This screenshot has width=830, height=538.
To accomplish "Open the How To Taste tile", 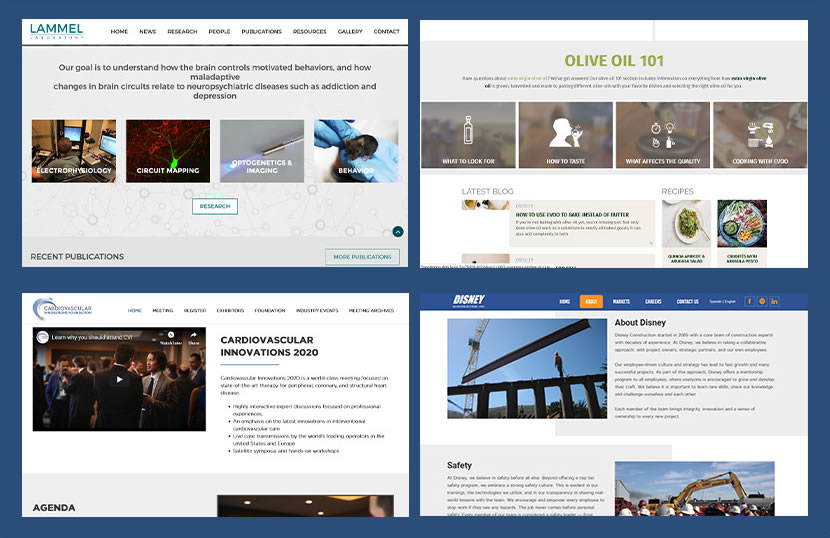I will coord(566,135).
